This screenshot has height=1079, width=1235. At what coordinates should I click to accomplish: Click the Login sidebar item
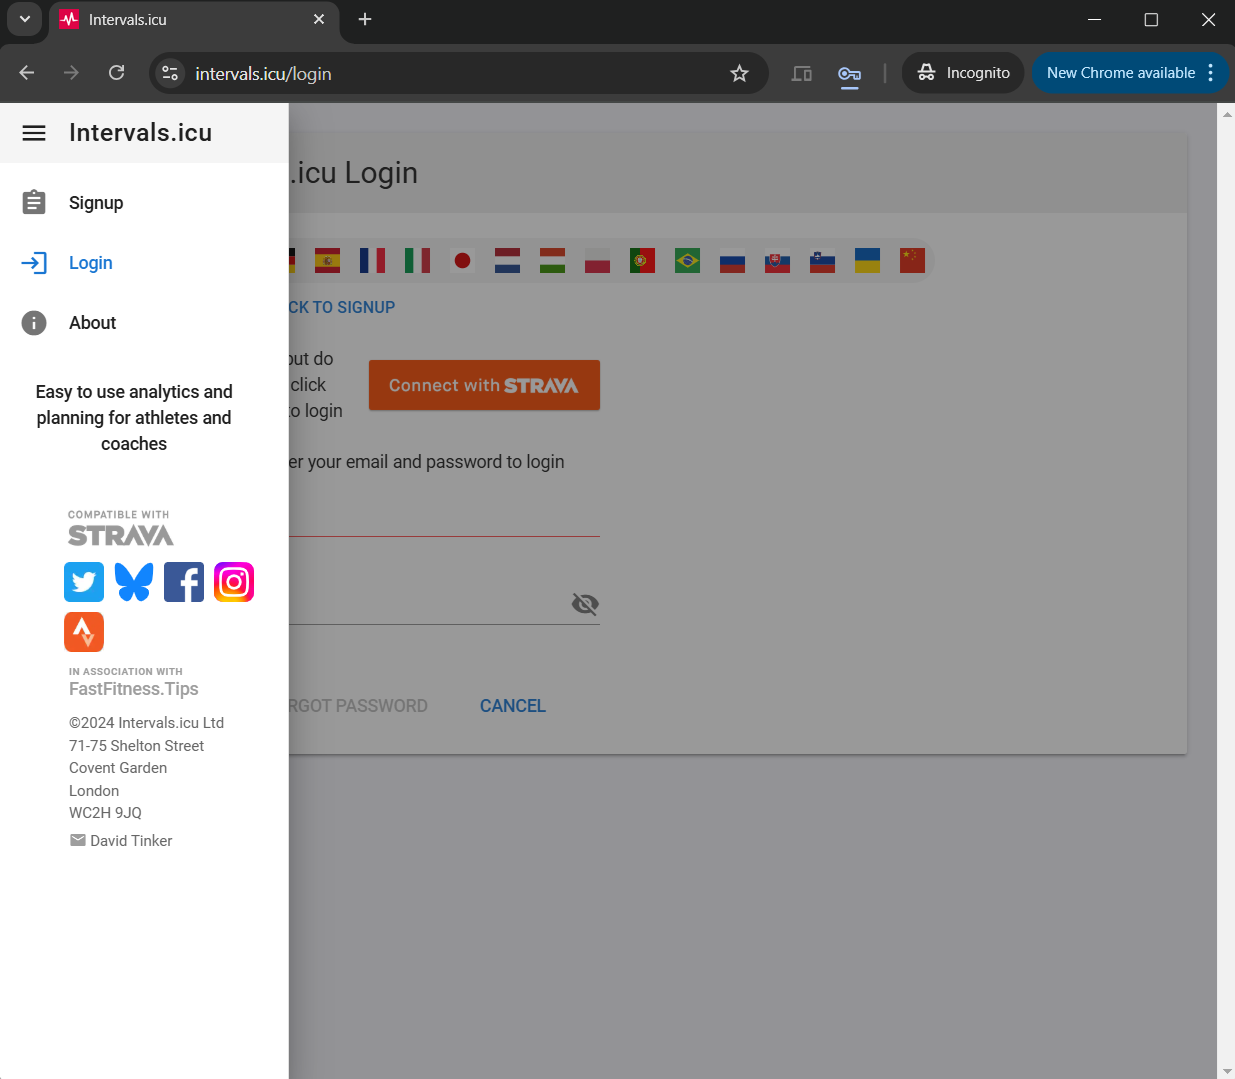(x=90, y=263)
